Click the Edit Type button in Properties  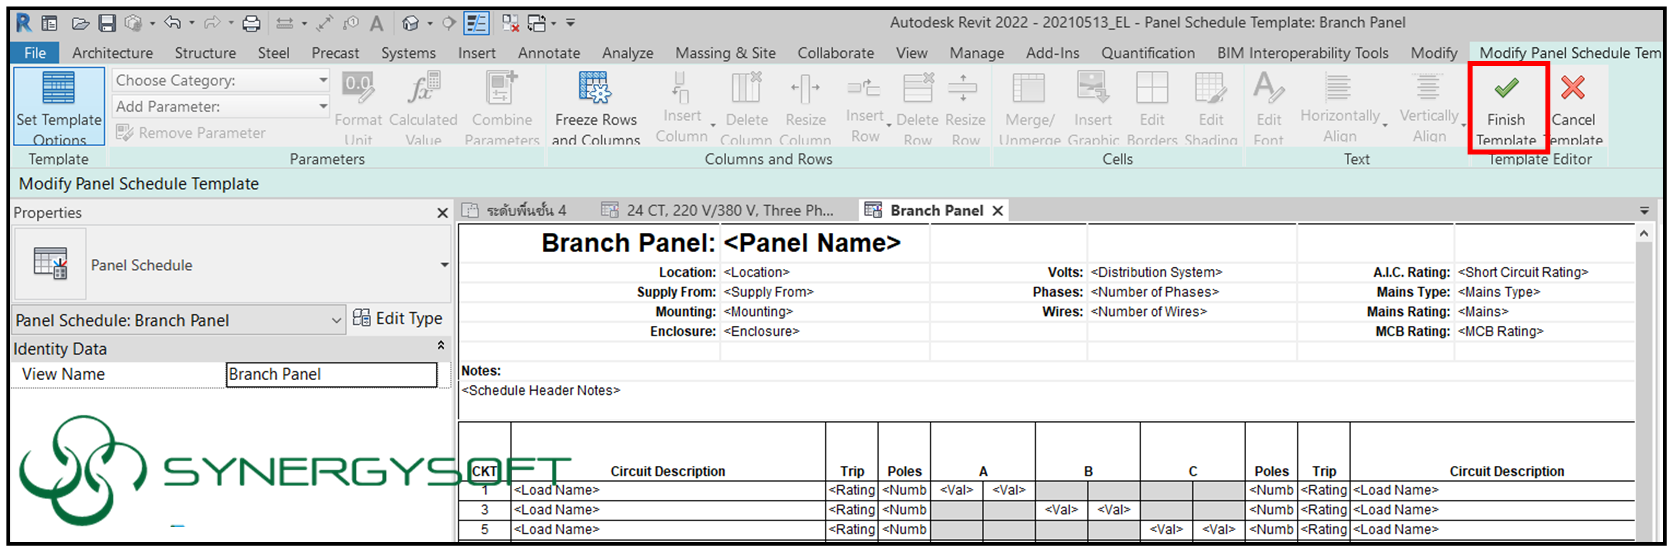click(x=398, y=318)
